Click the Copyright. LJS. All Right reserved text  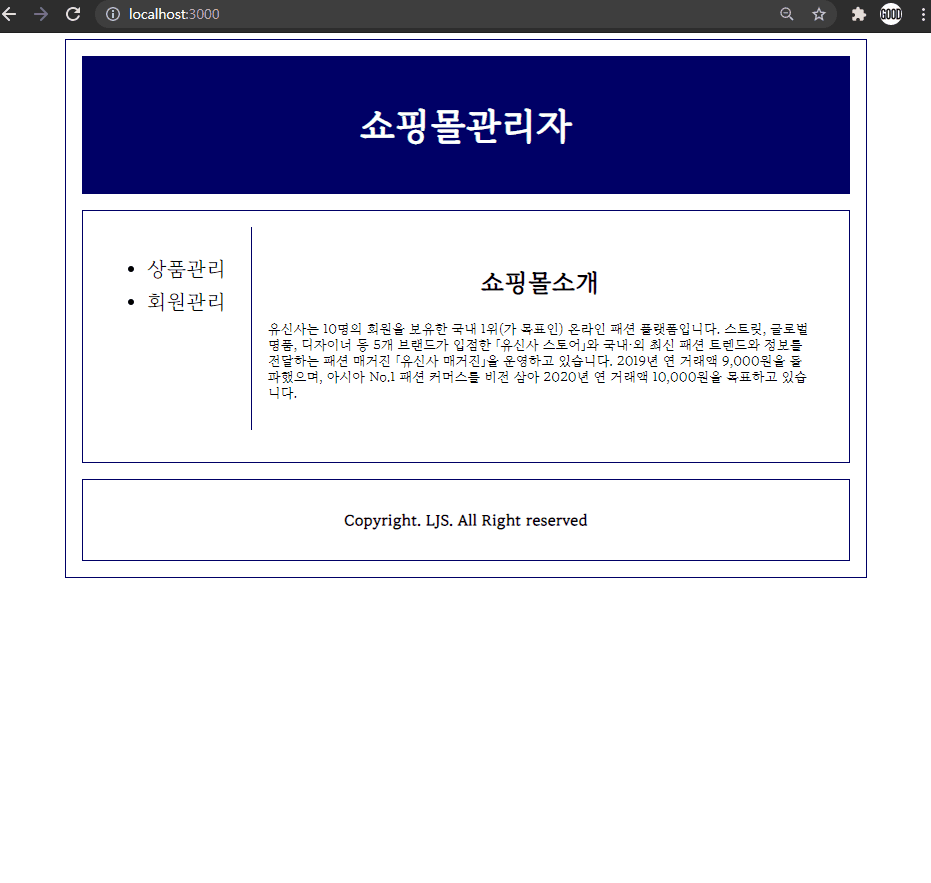(x=466, y=521)
